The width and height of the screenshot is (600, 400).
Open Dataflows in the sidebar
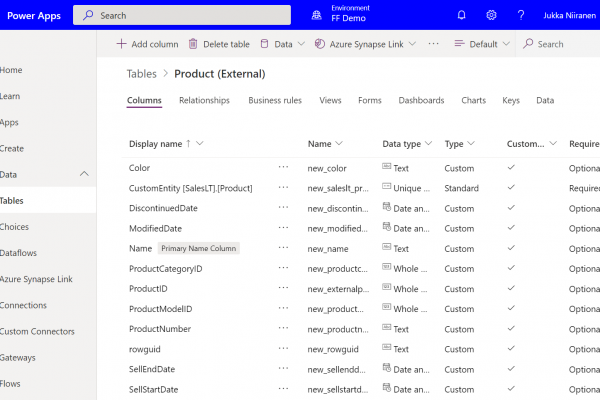click(18, 253)
